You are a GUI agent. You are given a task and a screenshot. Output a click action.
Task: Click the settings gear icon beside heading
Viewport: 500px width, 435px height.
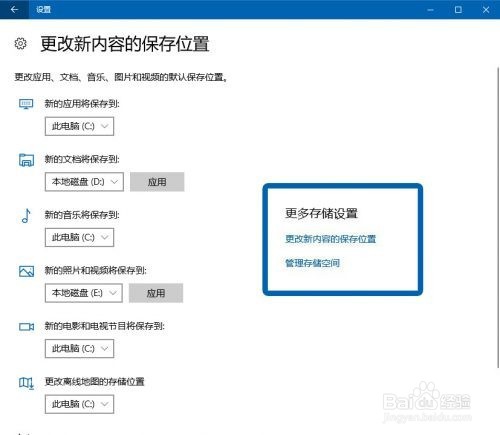pos(20,44)
